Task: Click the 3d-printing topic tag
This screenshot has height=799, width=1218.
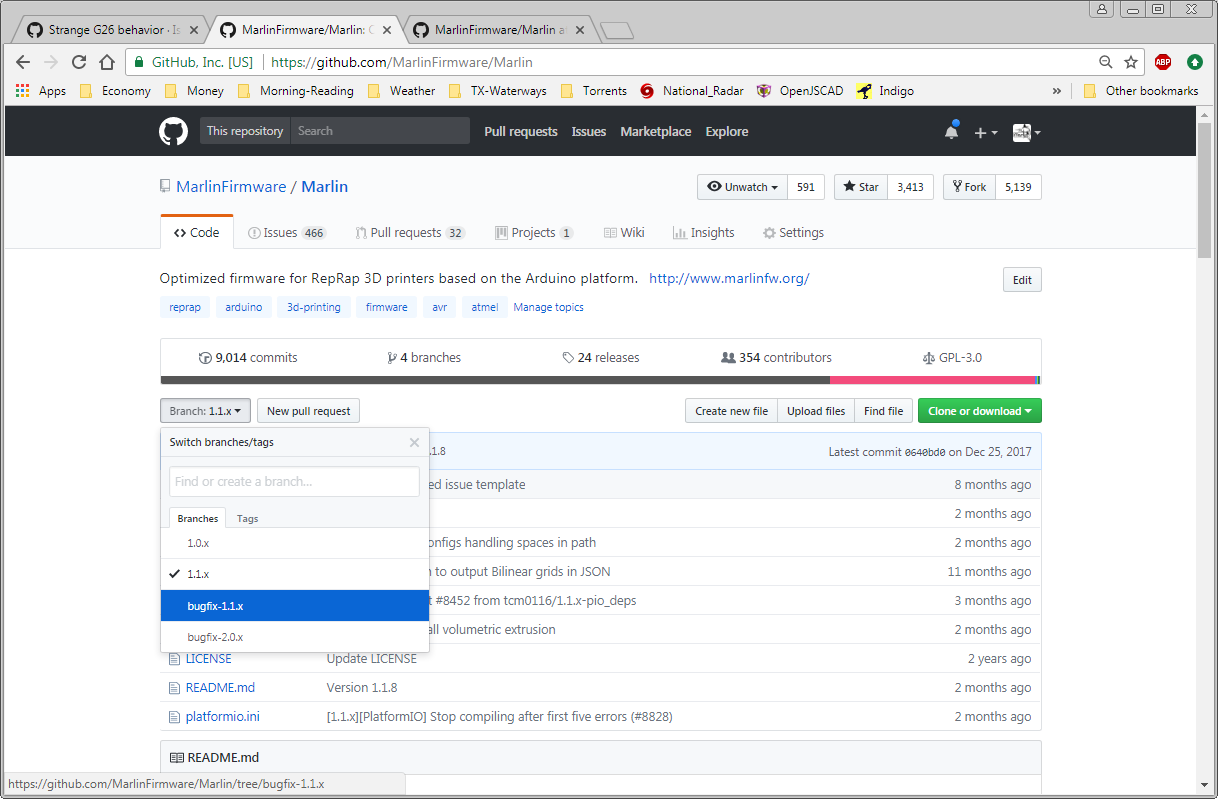Action: click(314, 307)
